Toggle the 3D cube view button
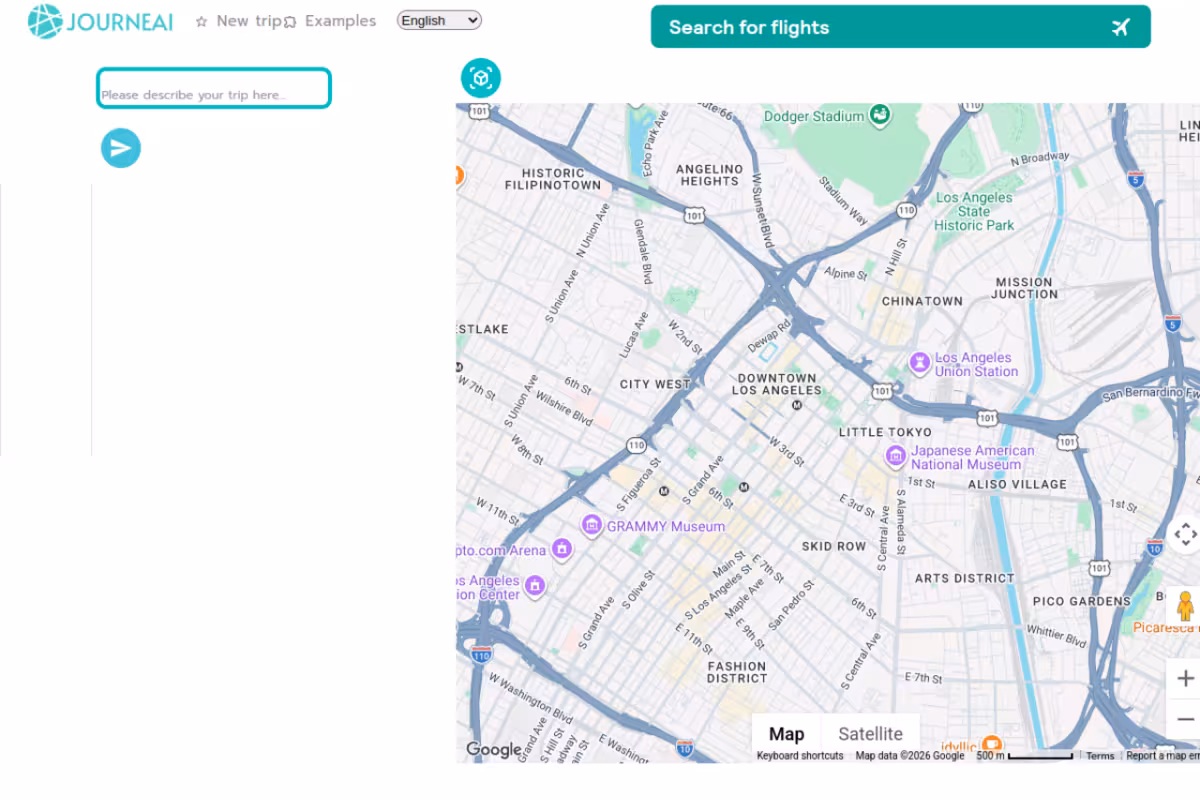Image resolution: width=1200 pixels, height=800 pixels. 480,78
